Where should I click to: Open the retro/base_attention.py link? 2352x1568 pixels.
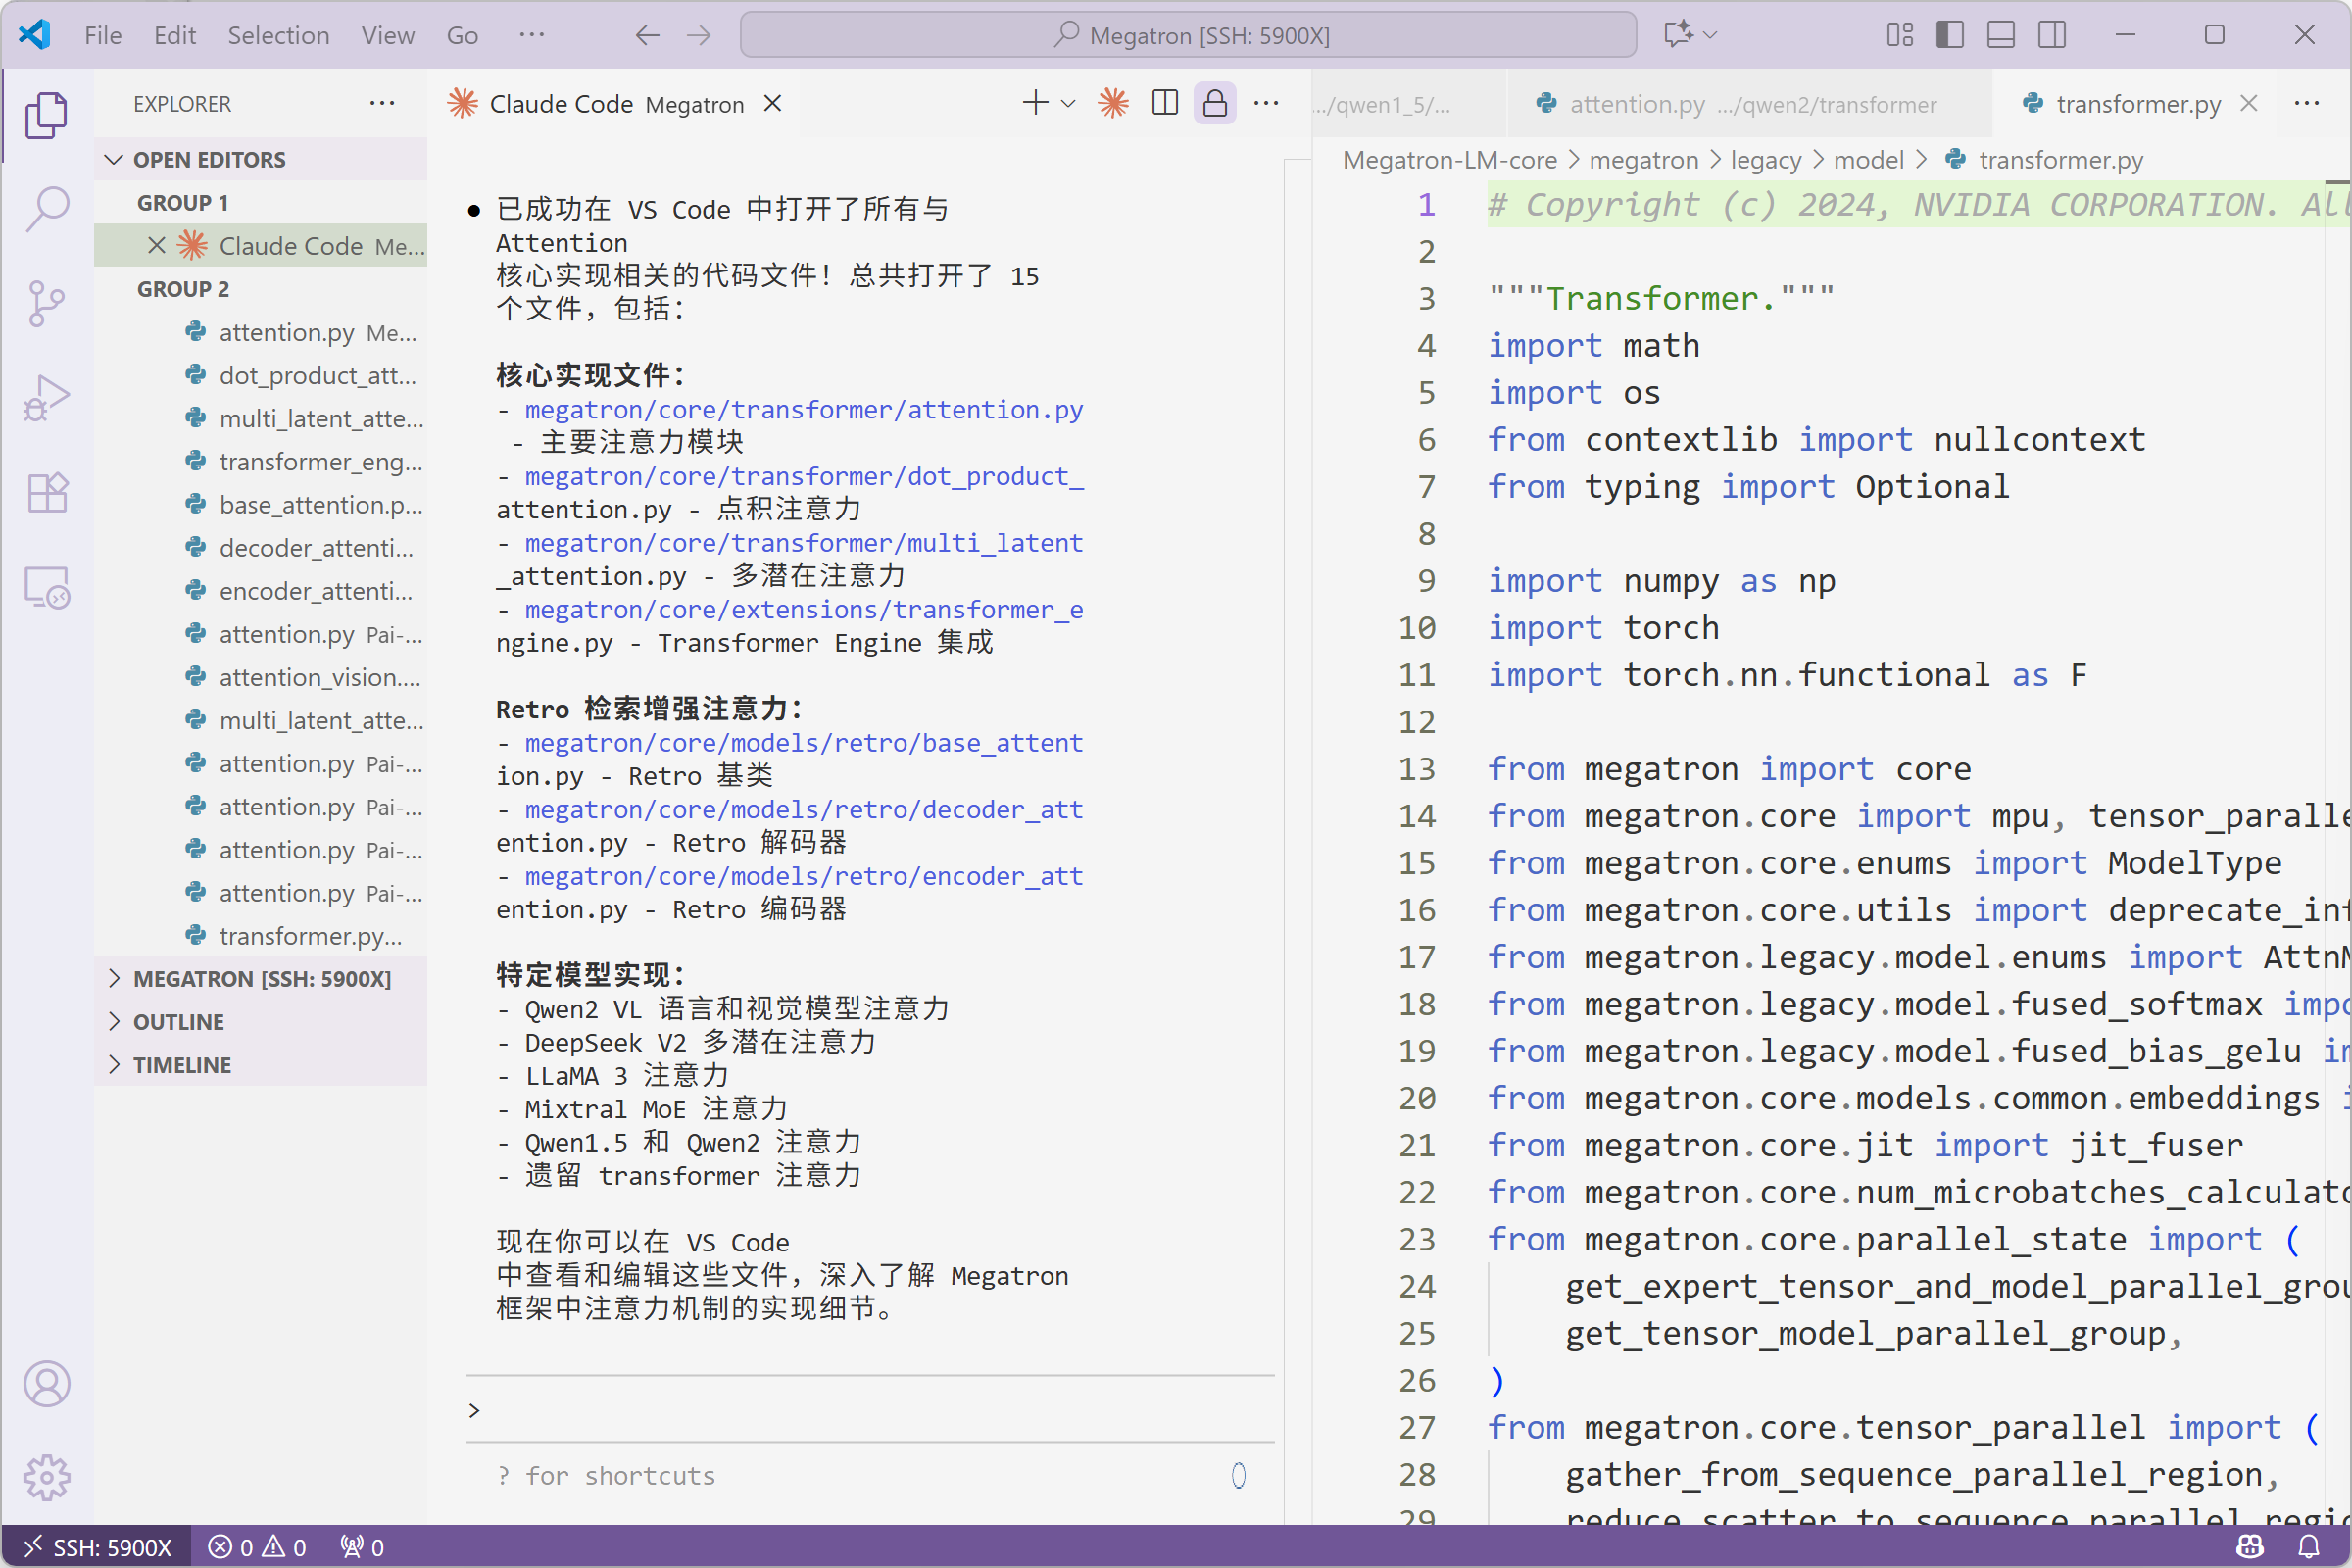coord(804,742)
